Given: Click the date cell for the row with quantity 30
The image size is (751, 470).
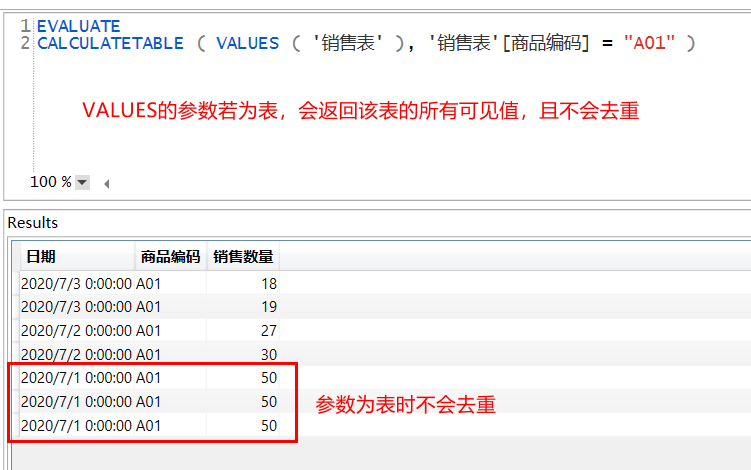Looking at the screenshot, I should [x=77, y=355].
